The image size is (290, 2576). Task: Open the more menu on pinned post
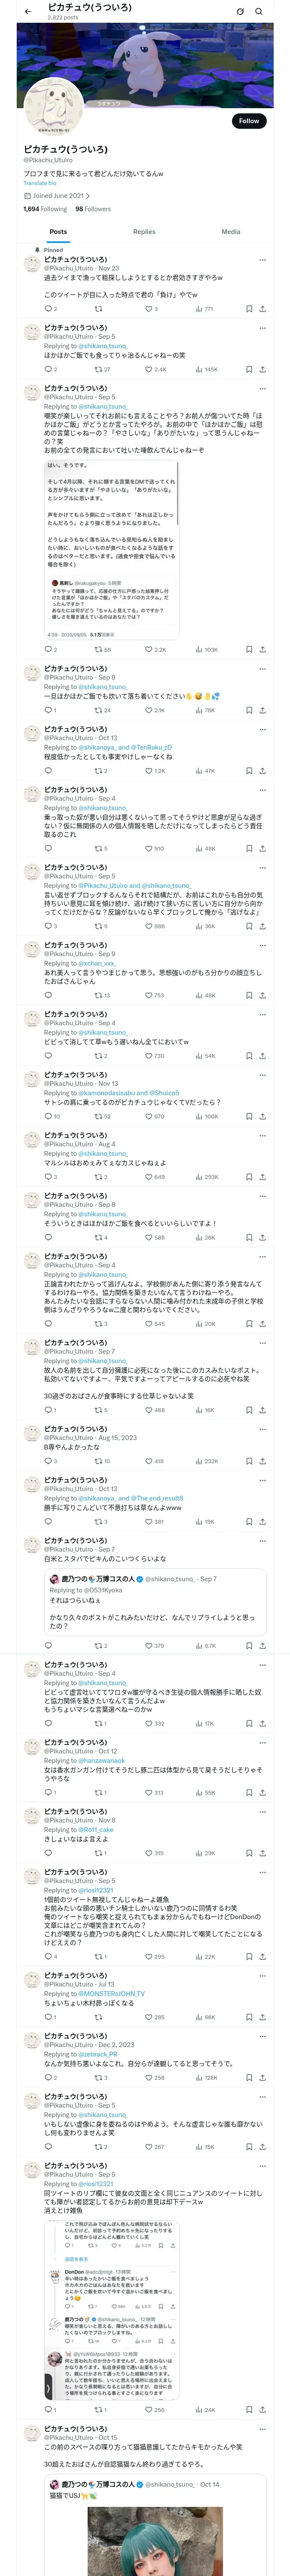(x=262, y=260)
